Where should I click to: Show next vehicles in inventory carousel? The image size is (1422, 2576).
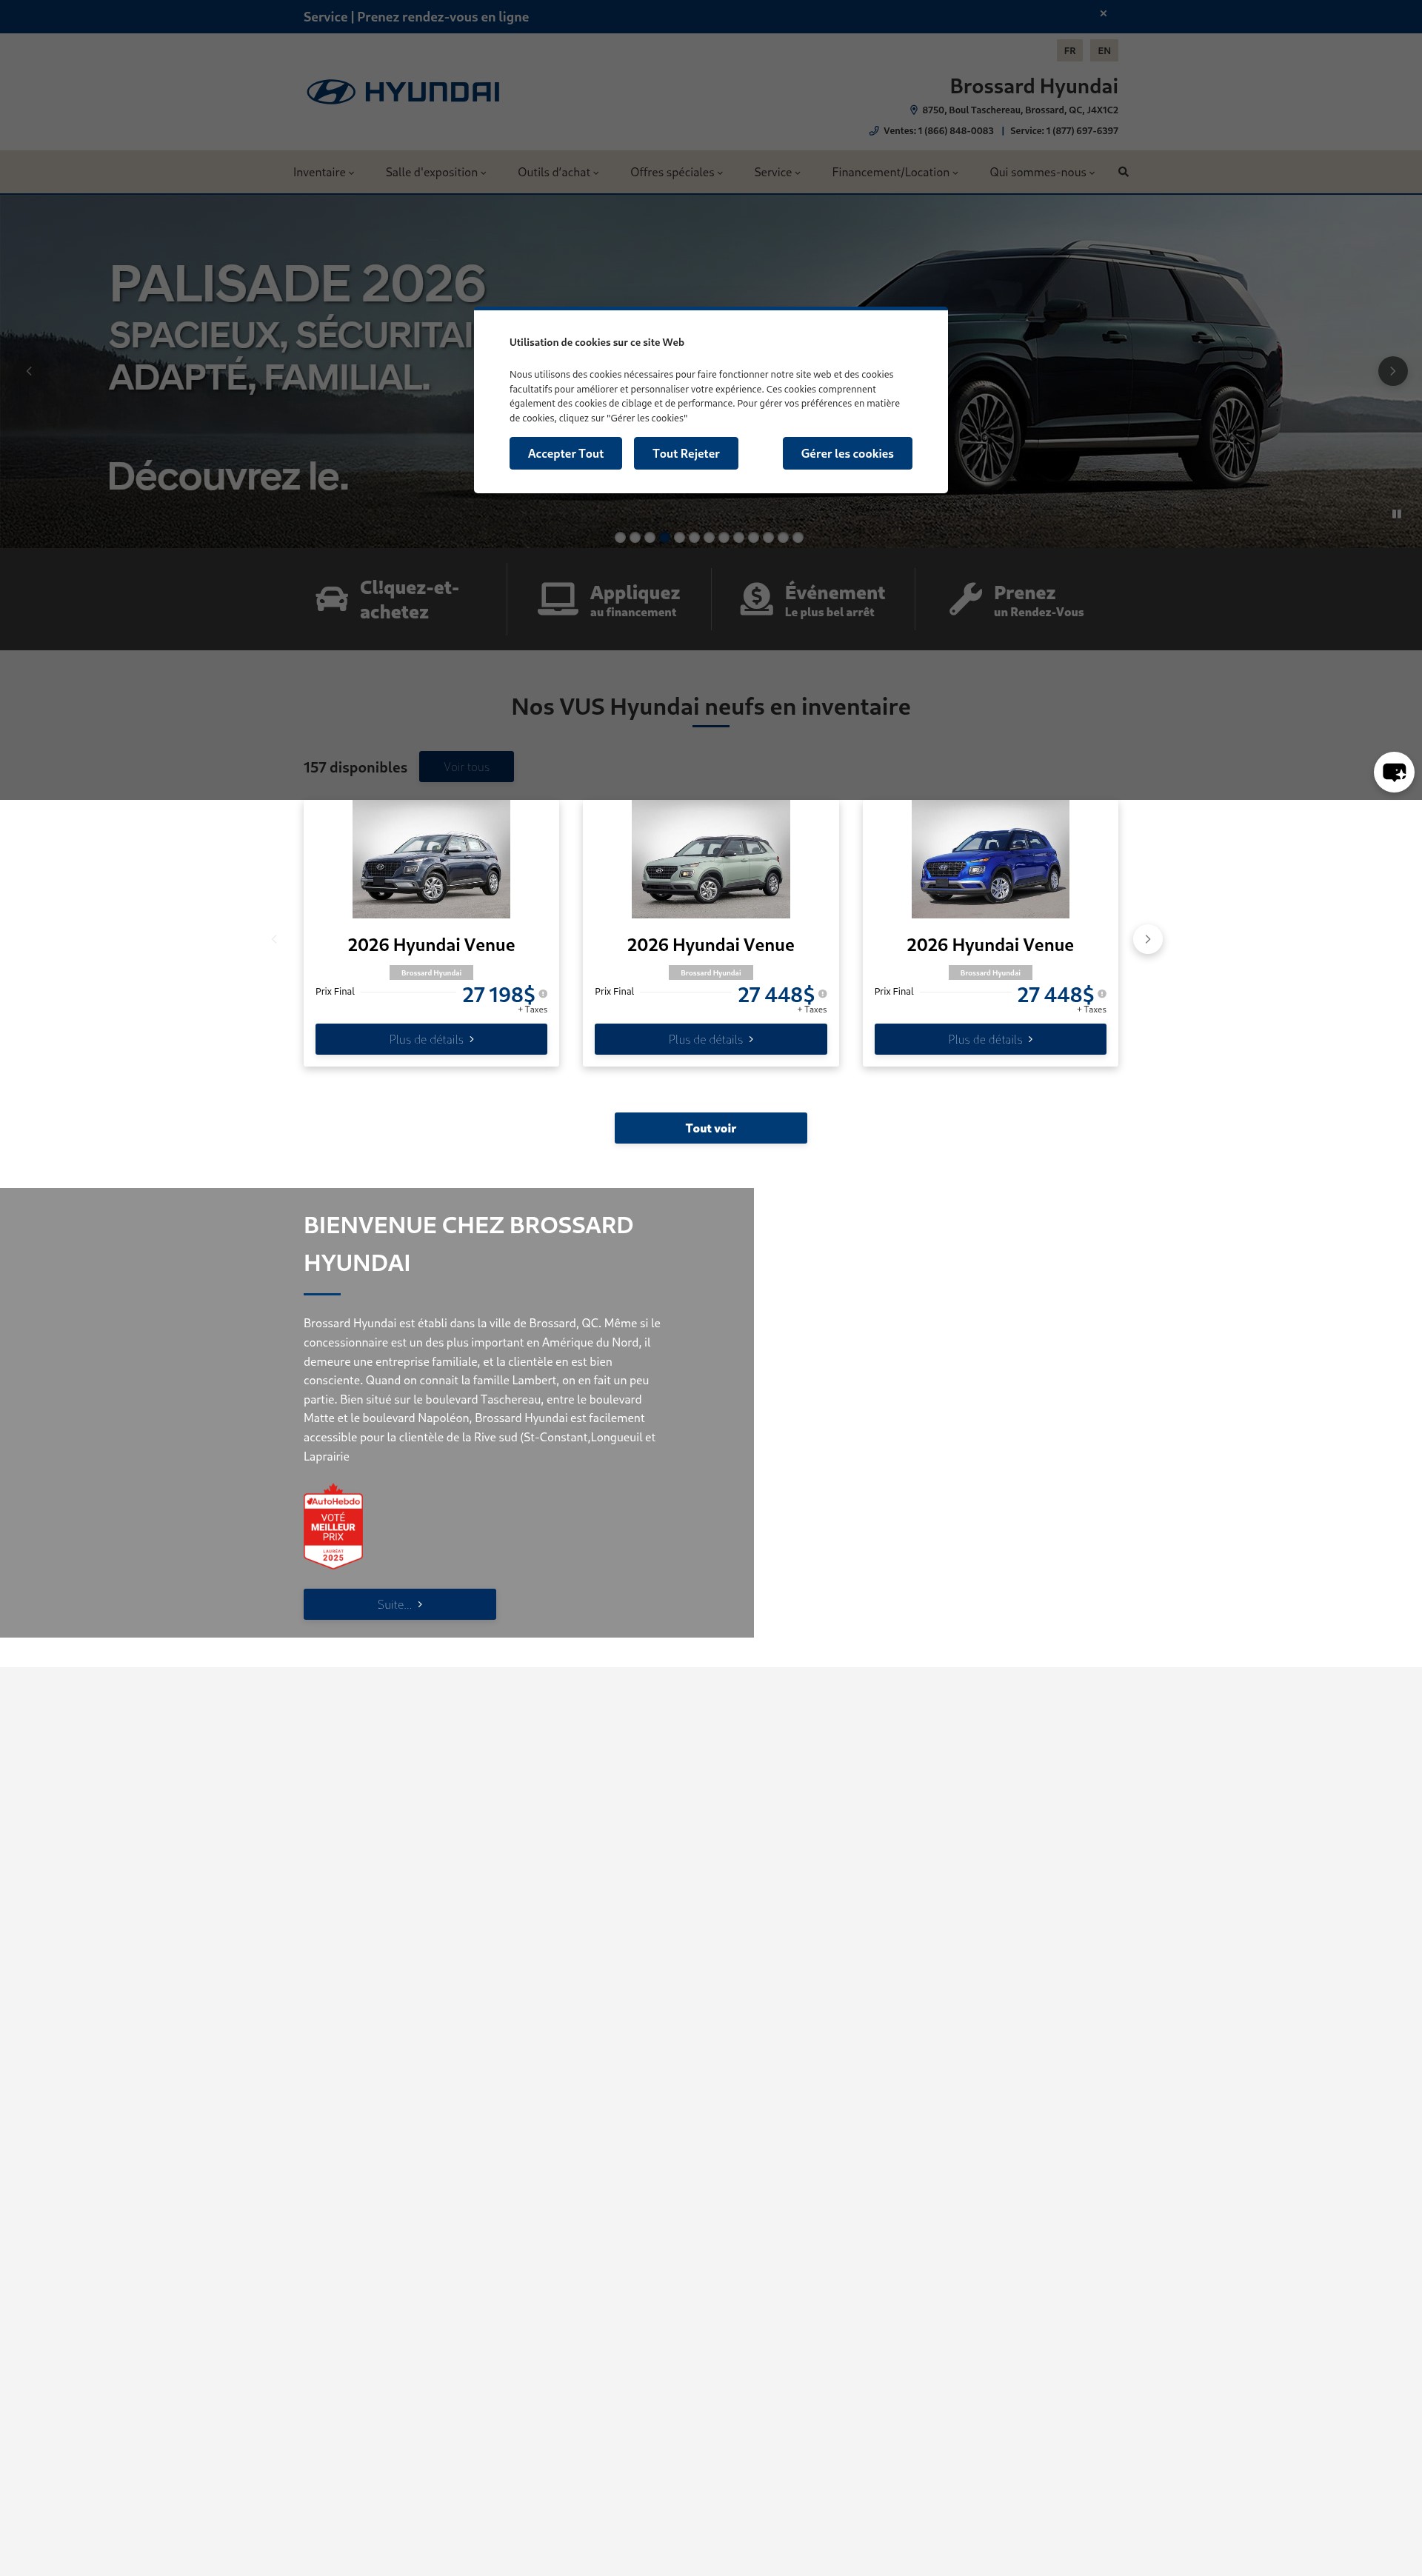click(x=1147, y=939)
